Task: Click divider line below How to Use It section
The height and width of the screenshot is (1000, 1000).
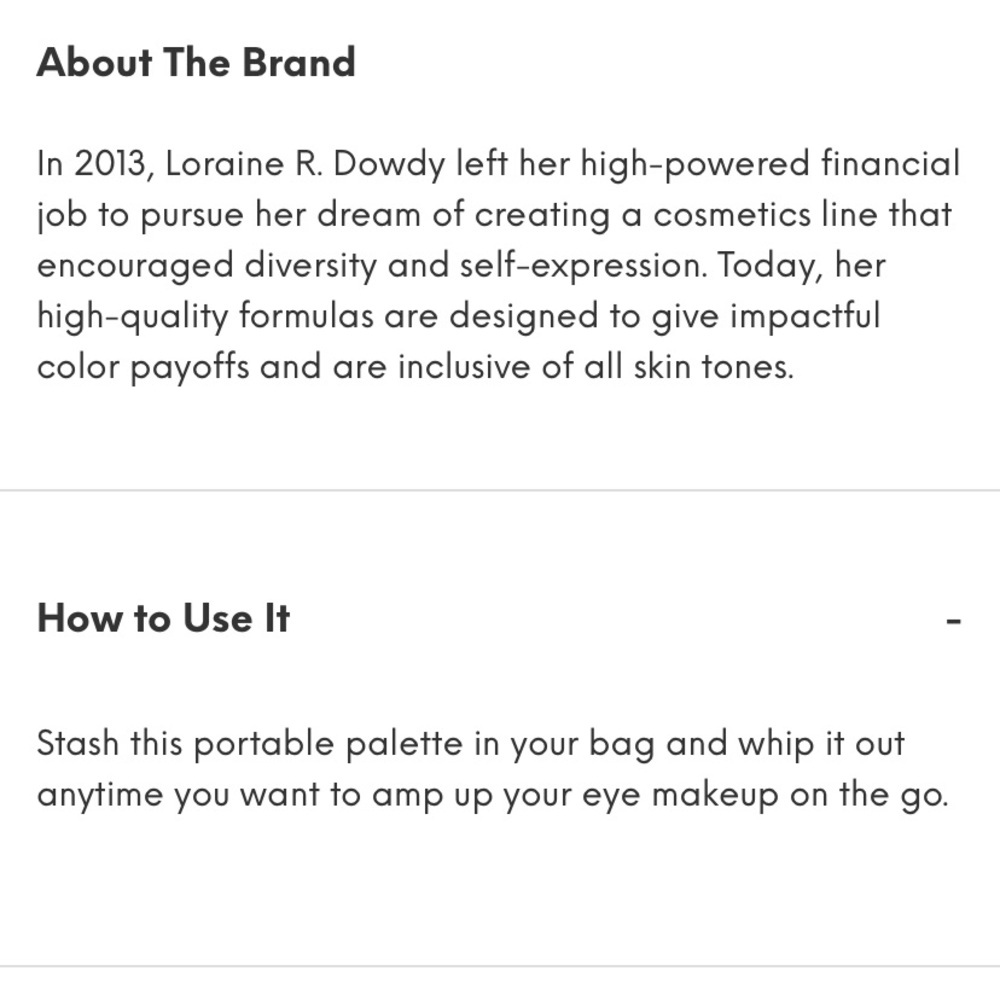Action: (500, 967)
